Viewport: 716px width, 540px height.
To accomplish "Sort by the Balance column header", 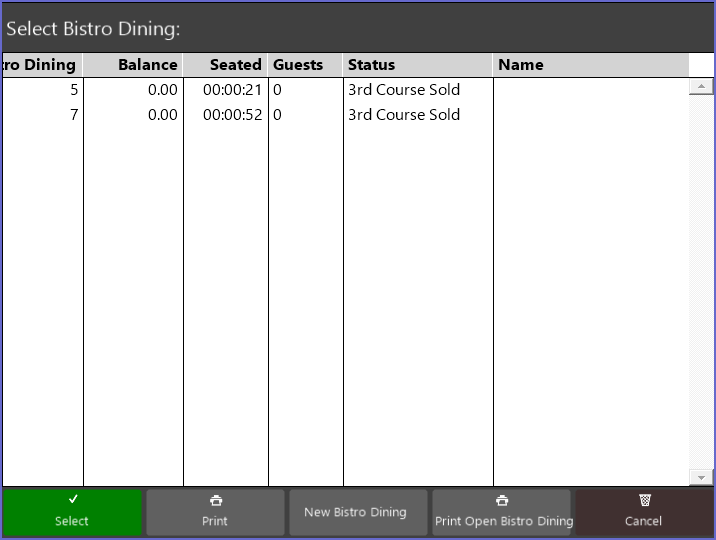I will click(134, 65).
